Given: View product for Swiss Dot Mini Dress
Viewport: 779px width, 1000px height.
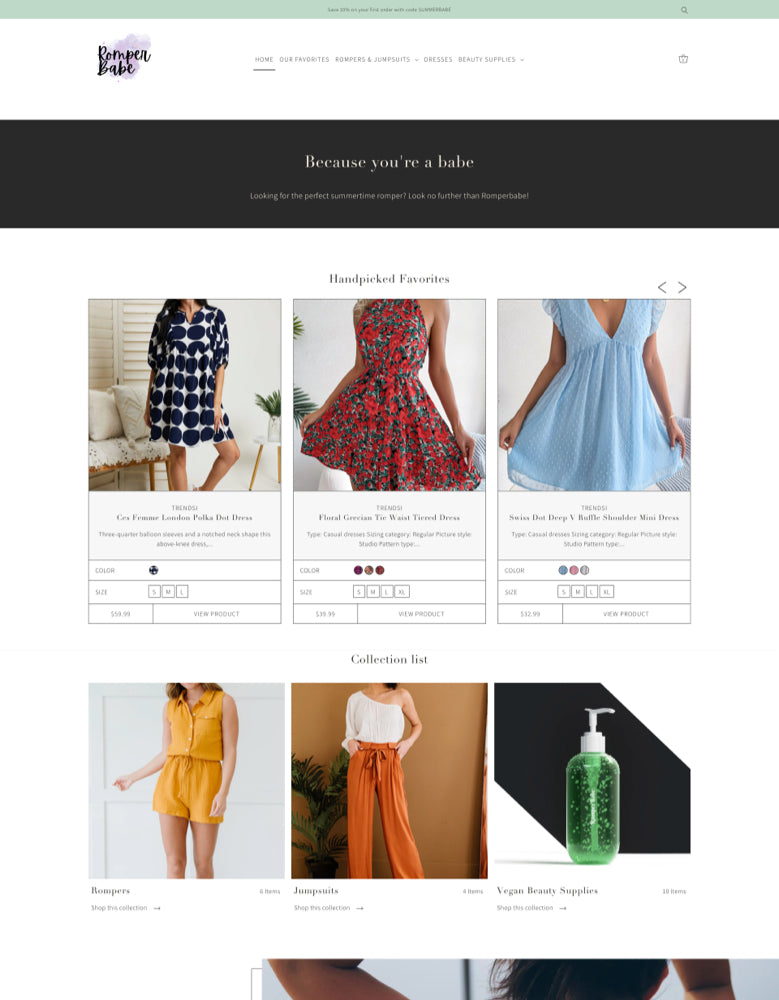Looking at the screenshot, I should (625, 614).
